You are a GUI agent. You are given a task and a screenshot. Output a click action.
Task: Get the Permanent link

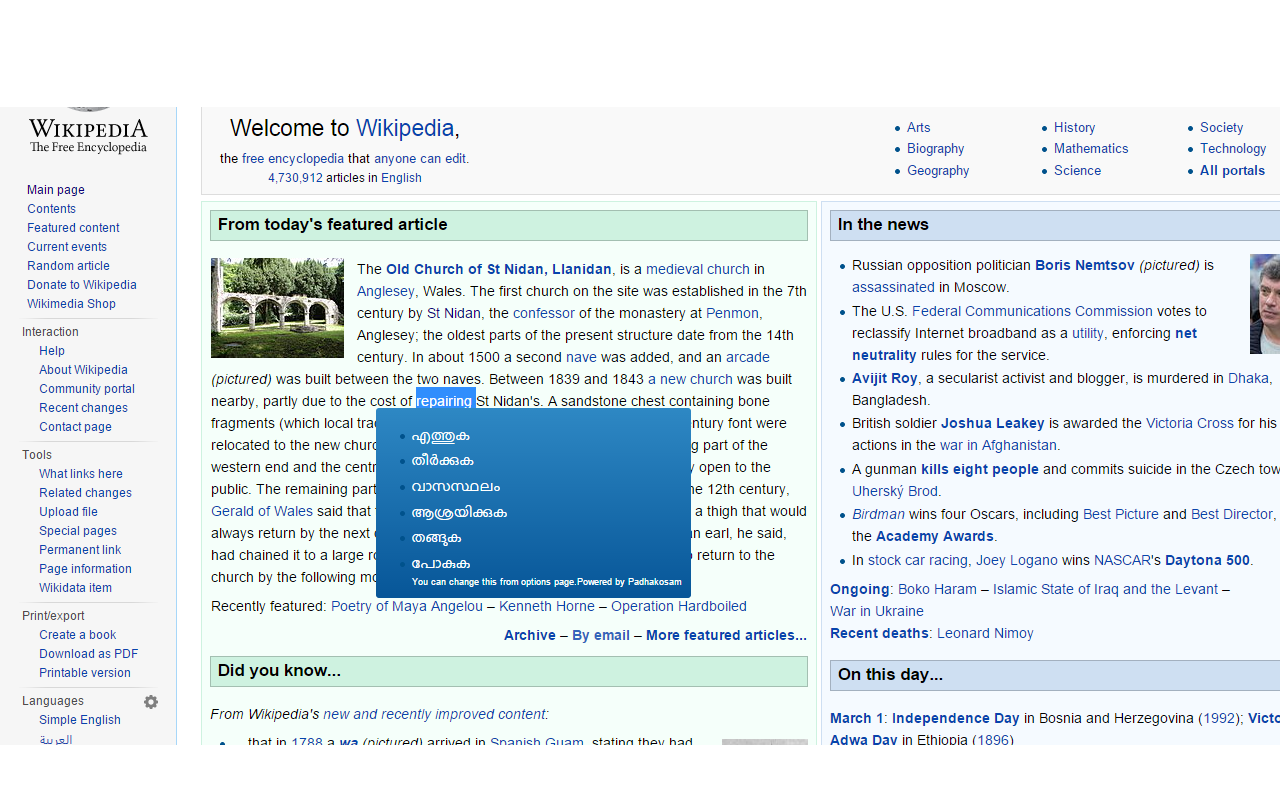80,550
